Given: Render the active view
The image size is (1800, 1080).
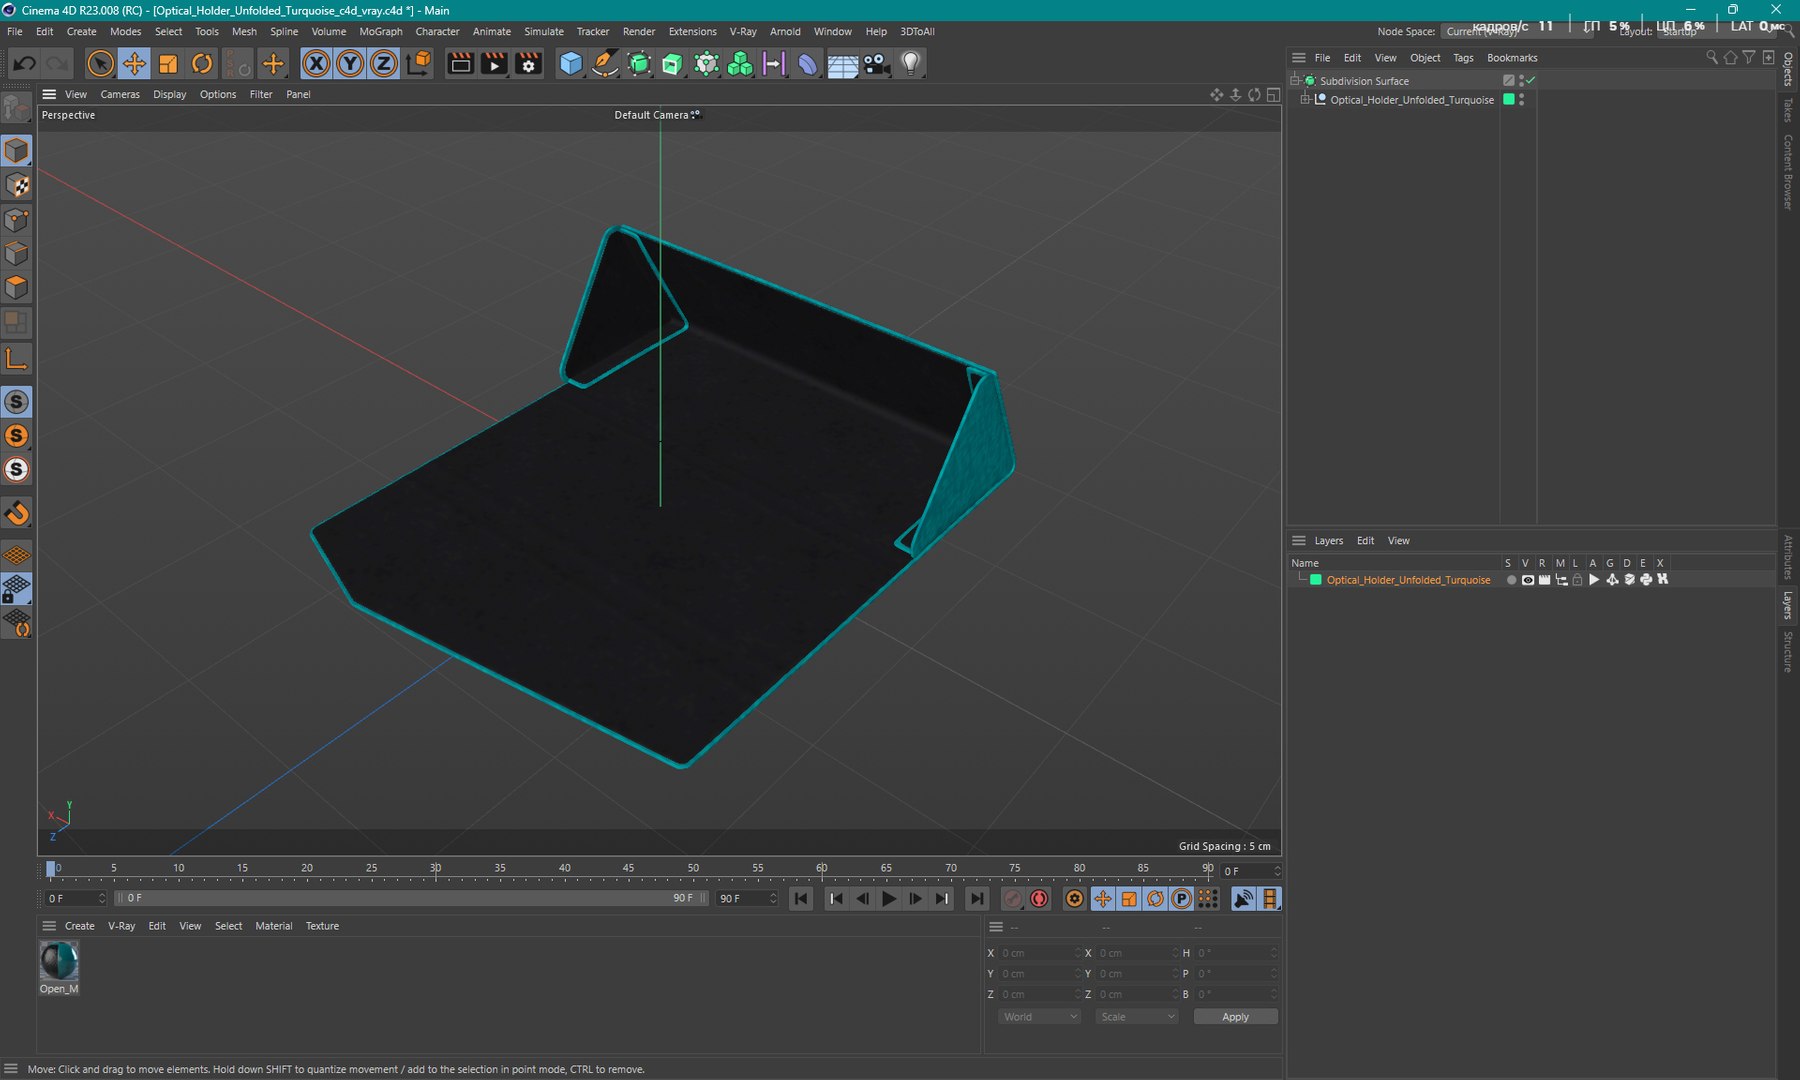Looking at the screenshot, I should tap(460, 64).
